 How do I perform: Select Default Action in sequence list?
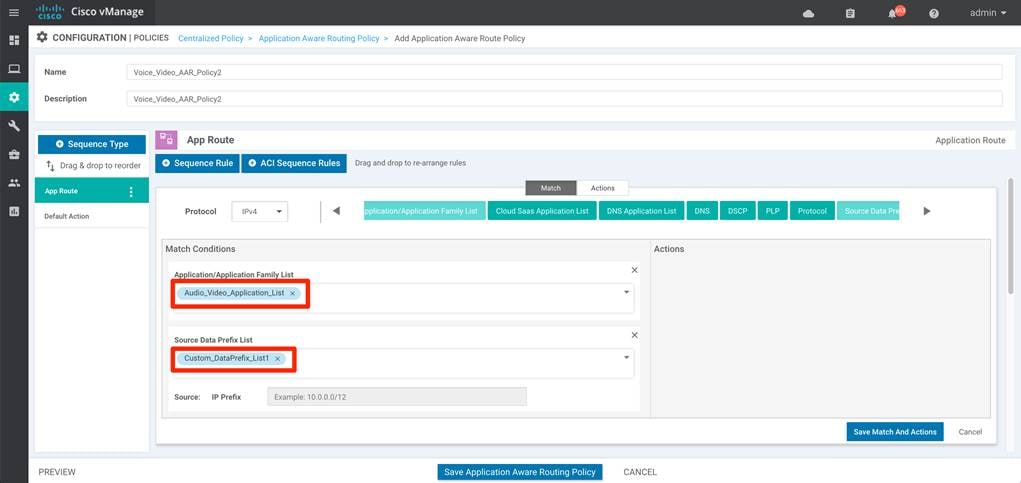[x=92, y=216]
